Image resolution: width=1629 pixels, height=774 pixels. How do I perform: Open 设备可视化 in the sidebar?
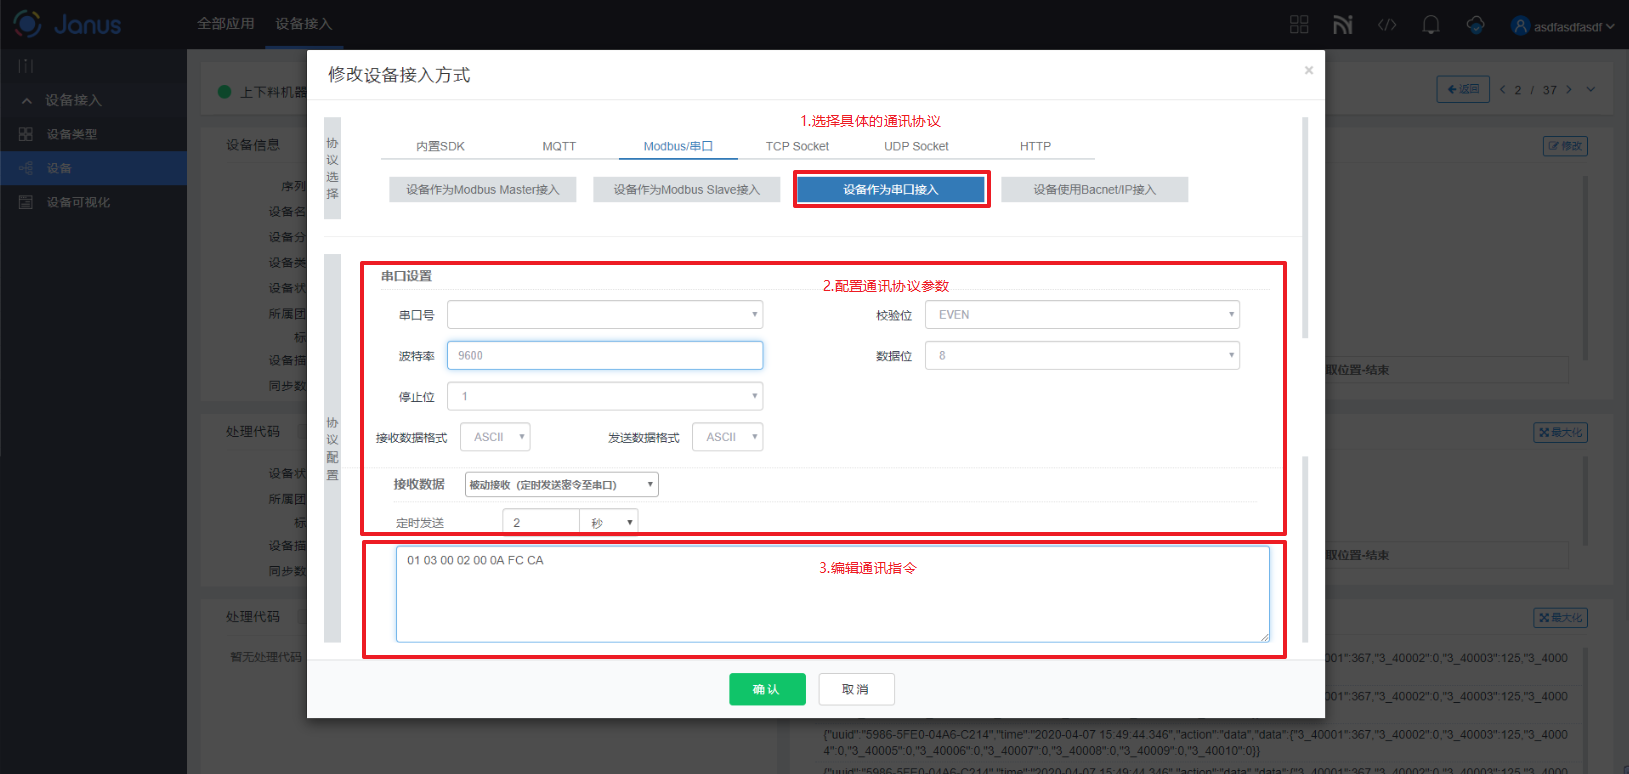tap(93, 202)
